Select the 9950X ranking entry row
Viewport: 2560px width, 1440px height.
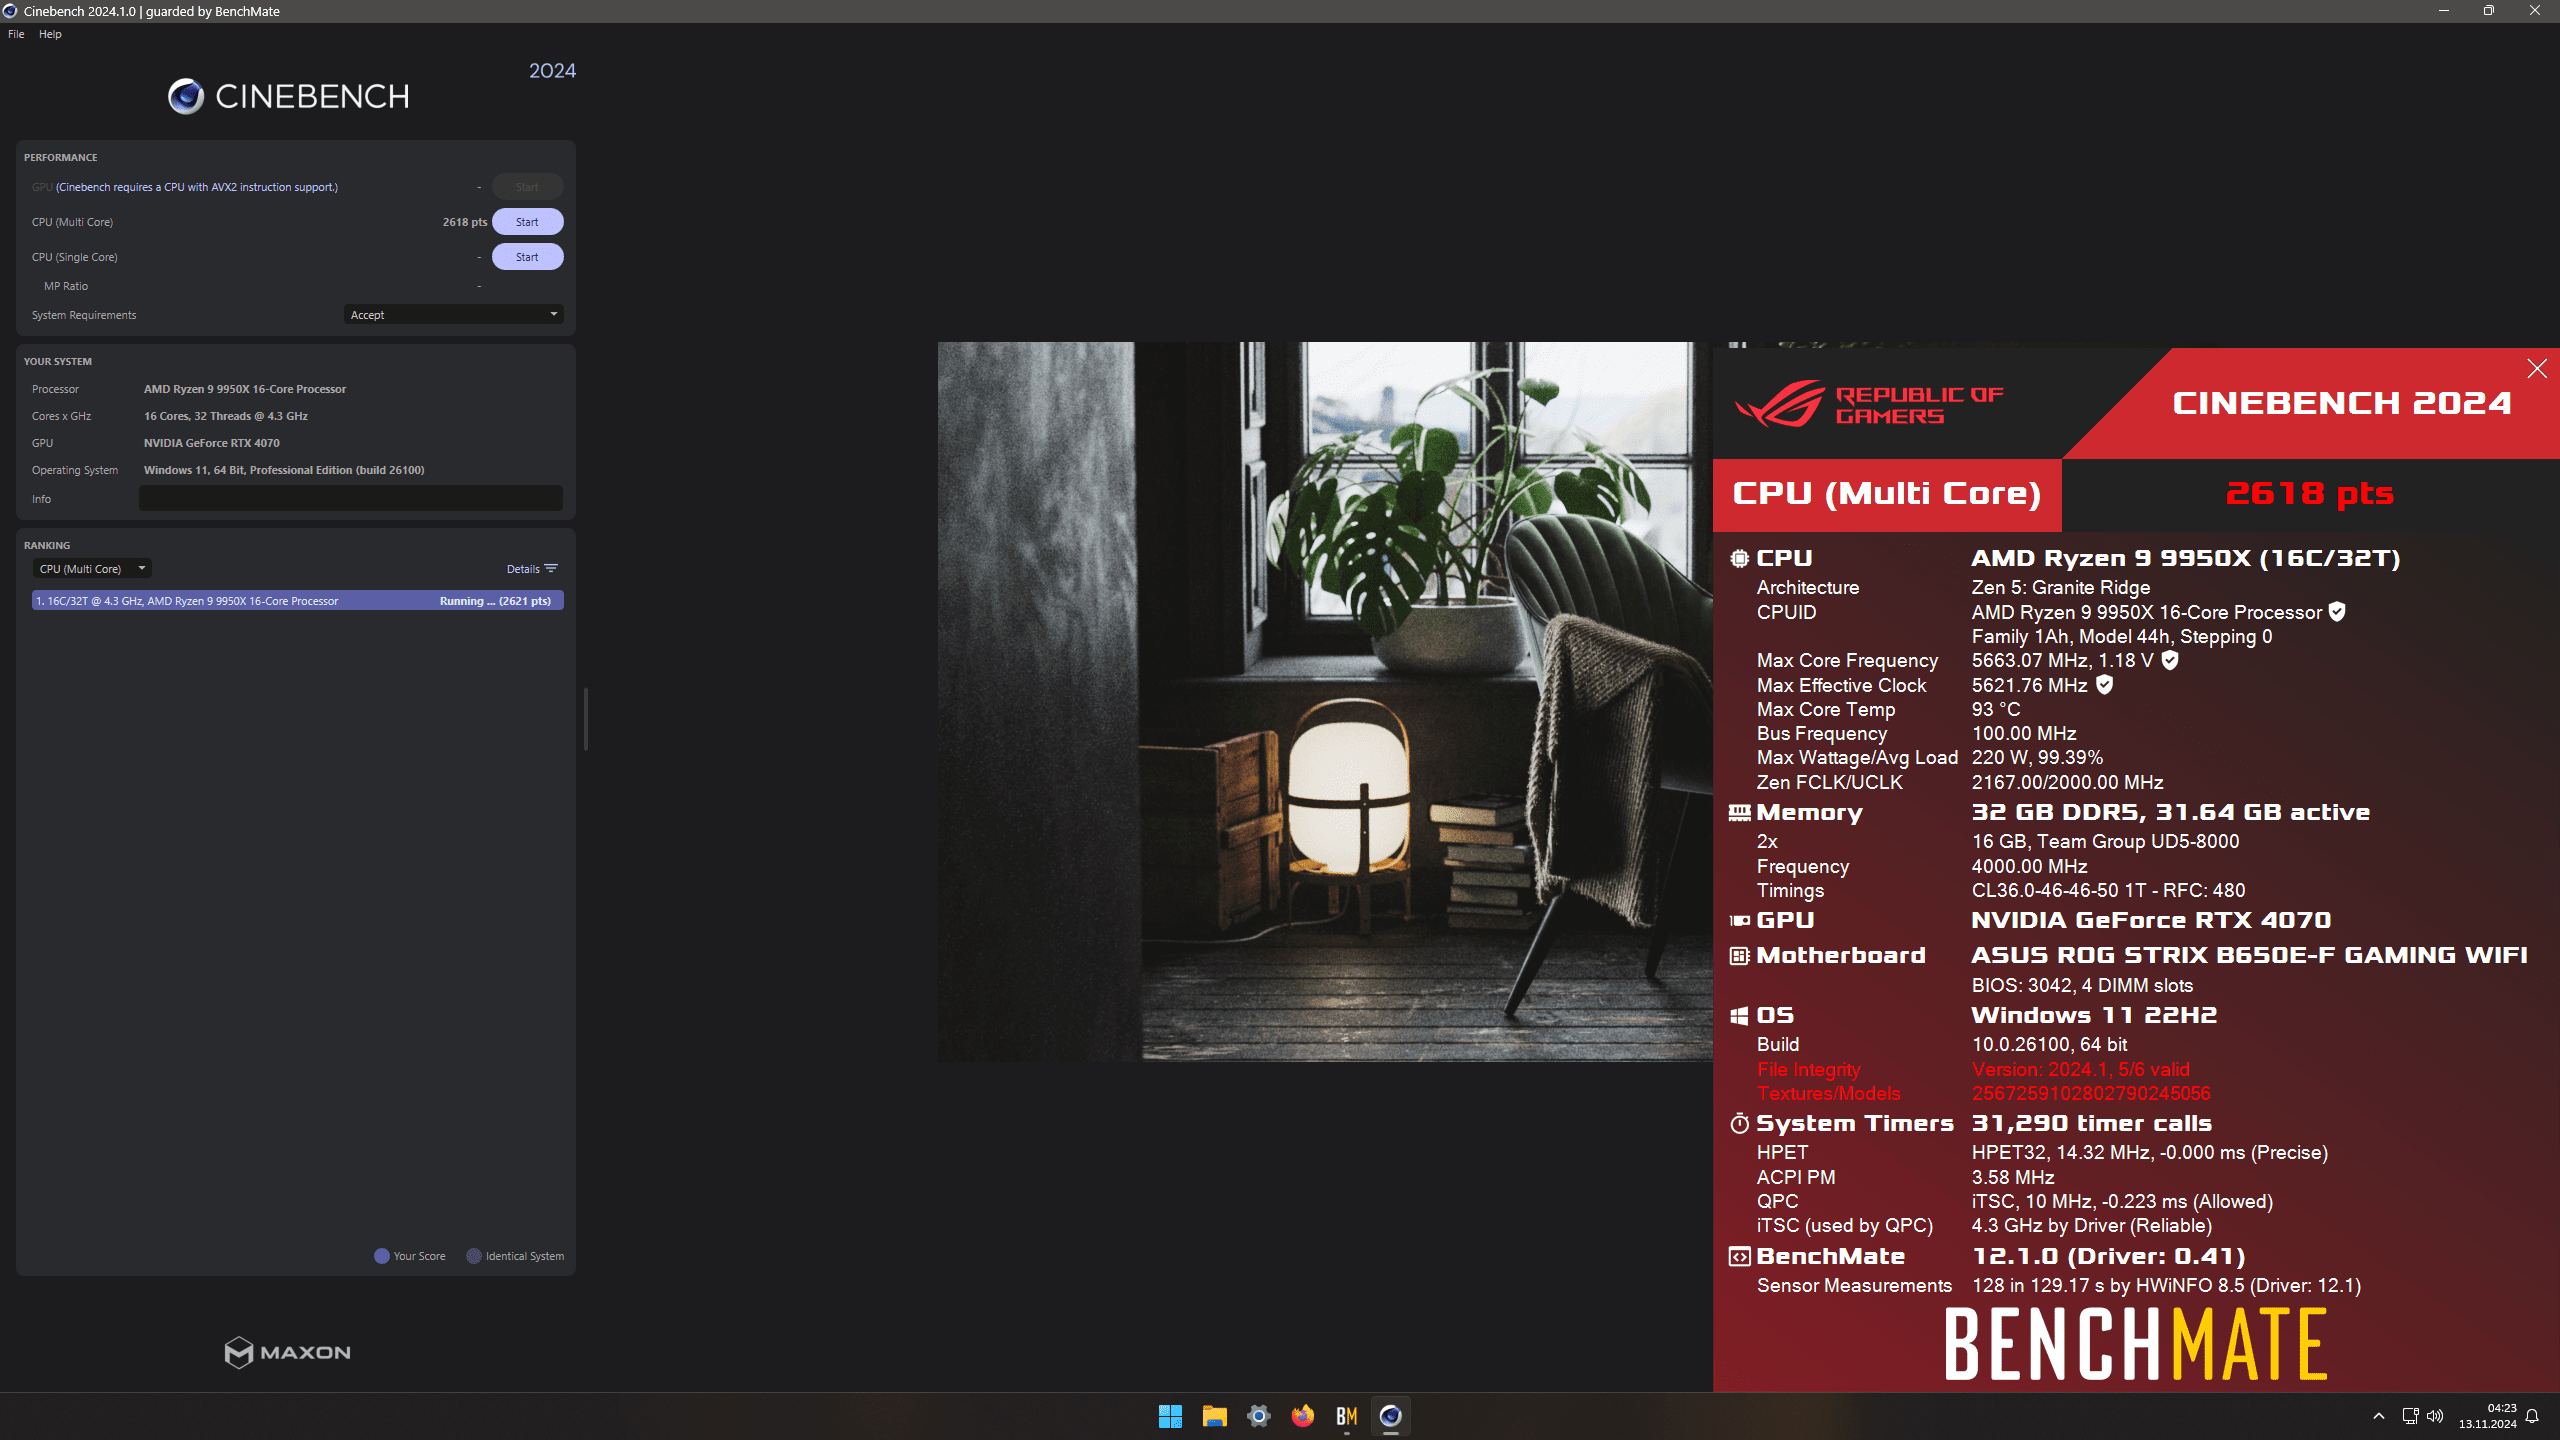pyautogui.click(x=297, y=601)
